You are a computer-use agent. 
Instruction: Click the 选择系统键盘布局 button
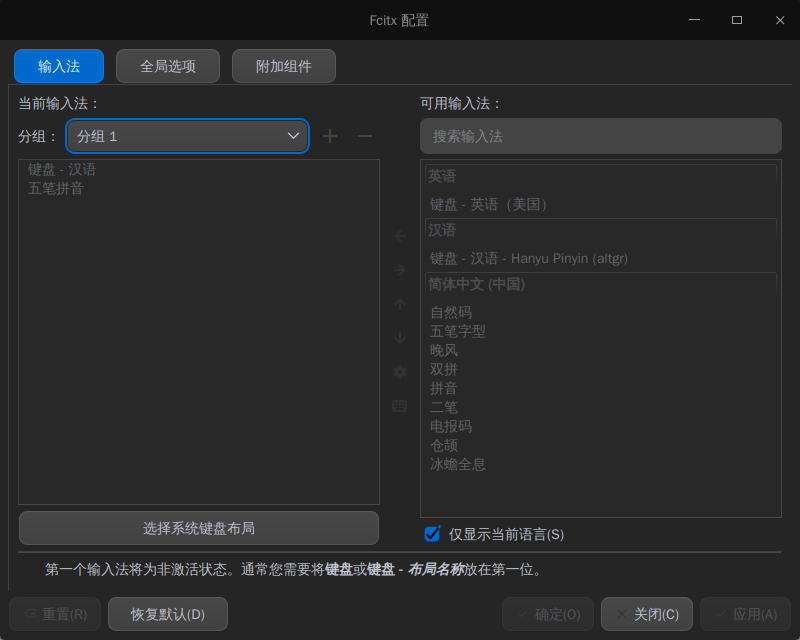(x=197, y=528)
